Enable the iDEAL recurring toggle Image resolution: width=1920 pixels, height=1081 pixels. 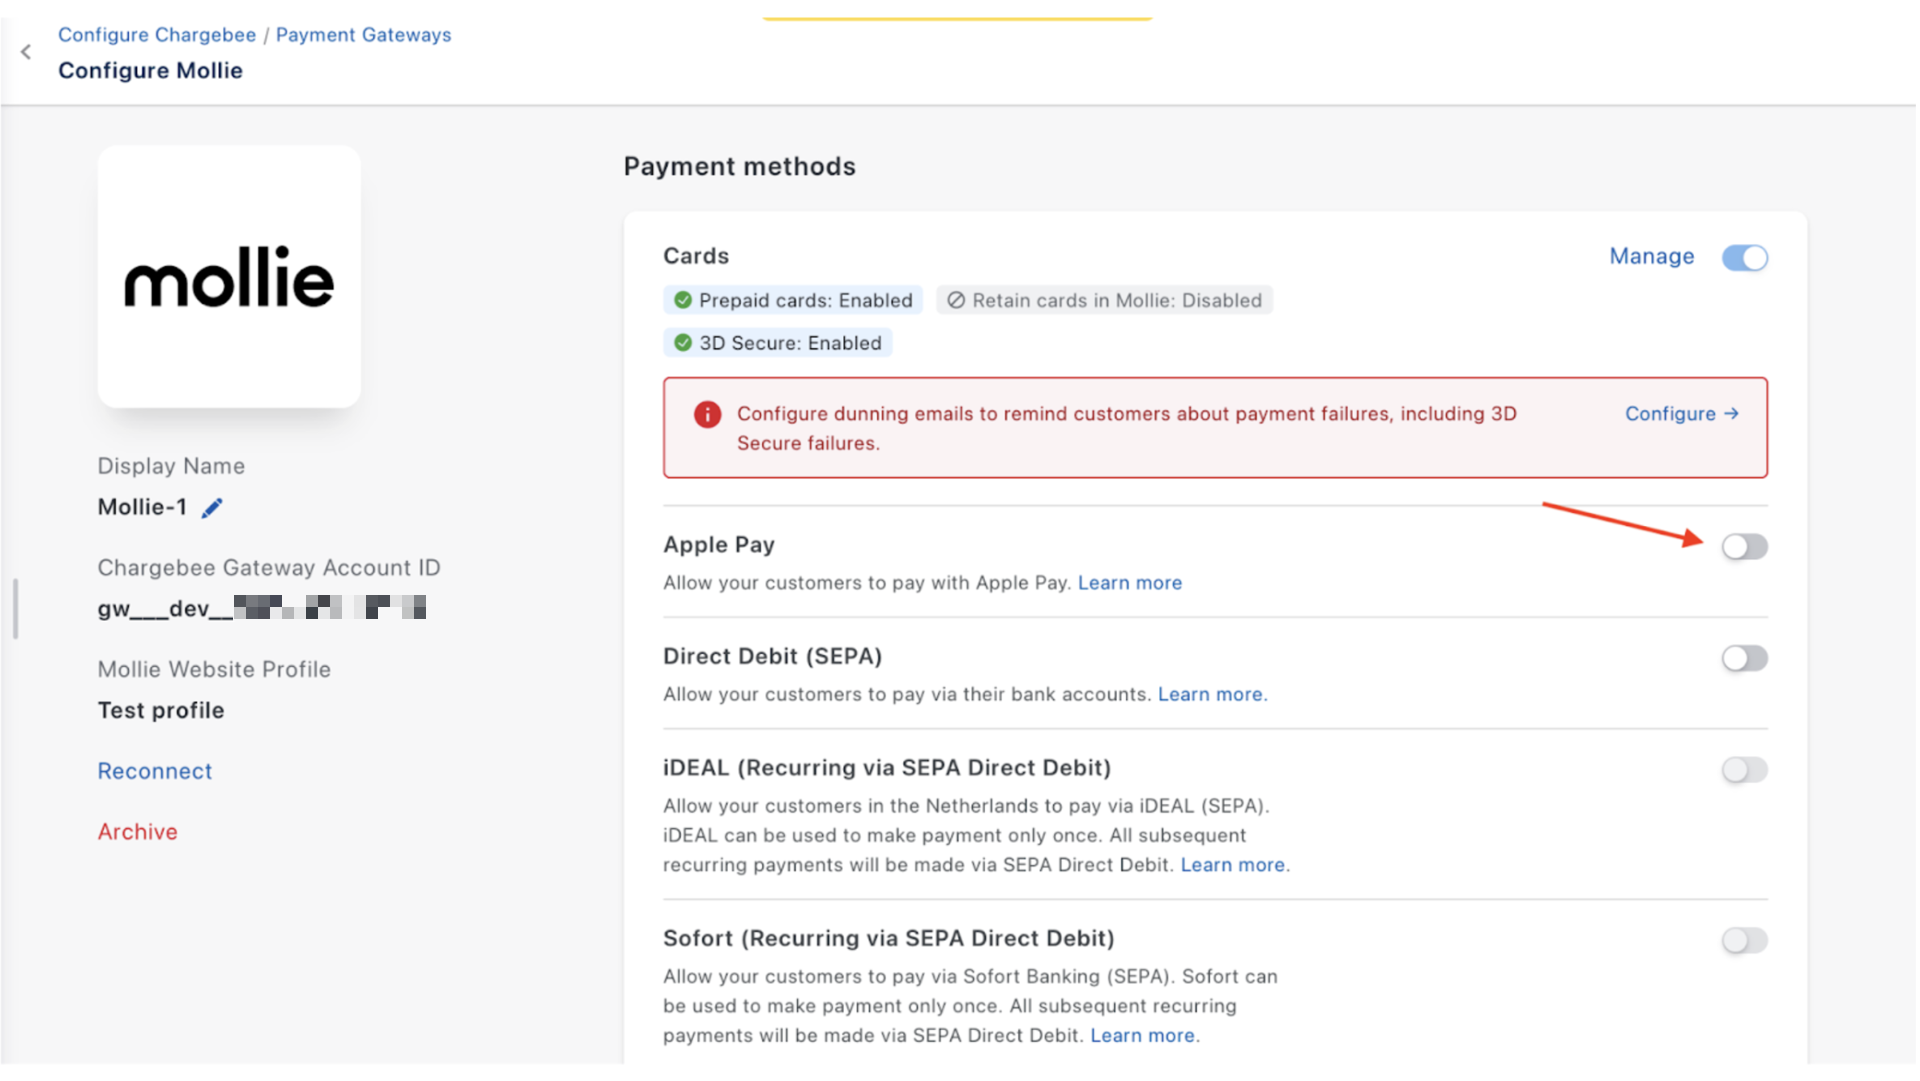pos(1744,770)
